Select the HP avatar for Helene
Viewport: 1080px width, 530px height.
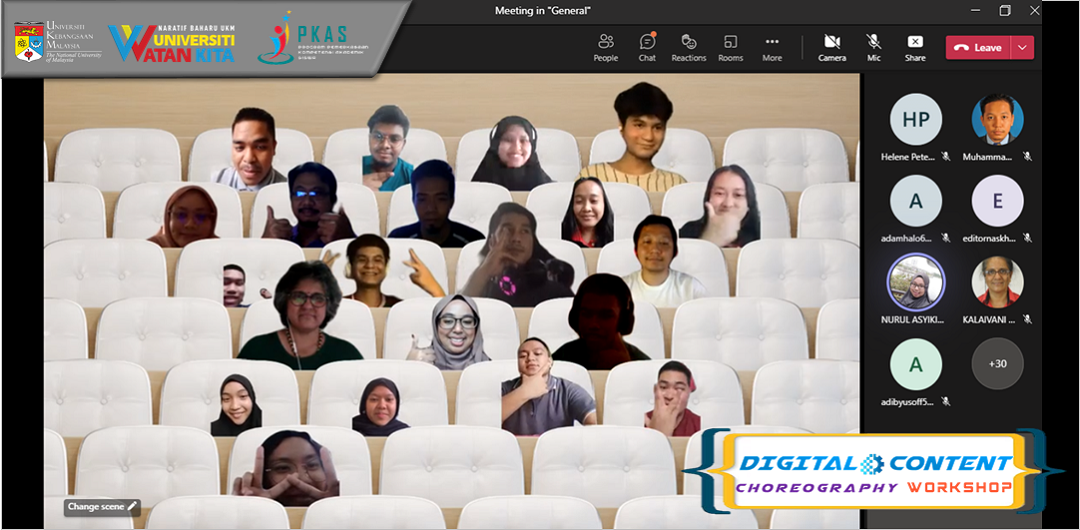click(x=915, y=120)
